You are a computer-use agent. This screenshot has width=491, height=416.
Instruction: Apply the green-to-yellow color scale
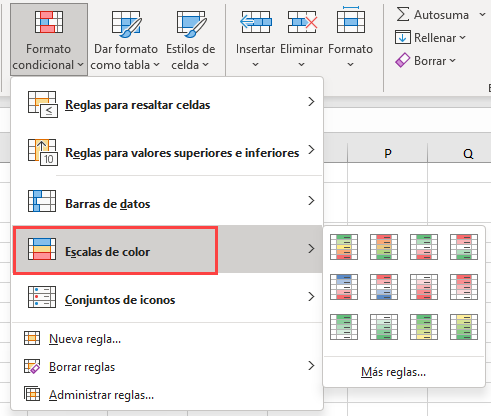[424, 327]
